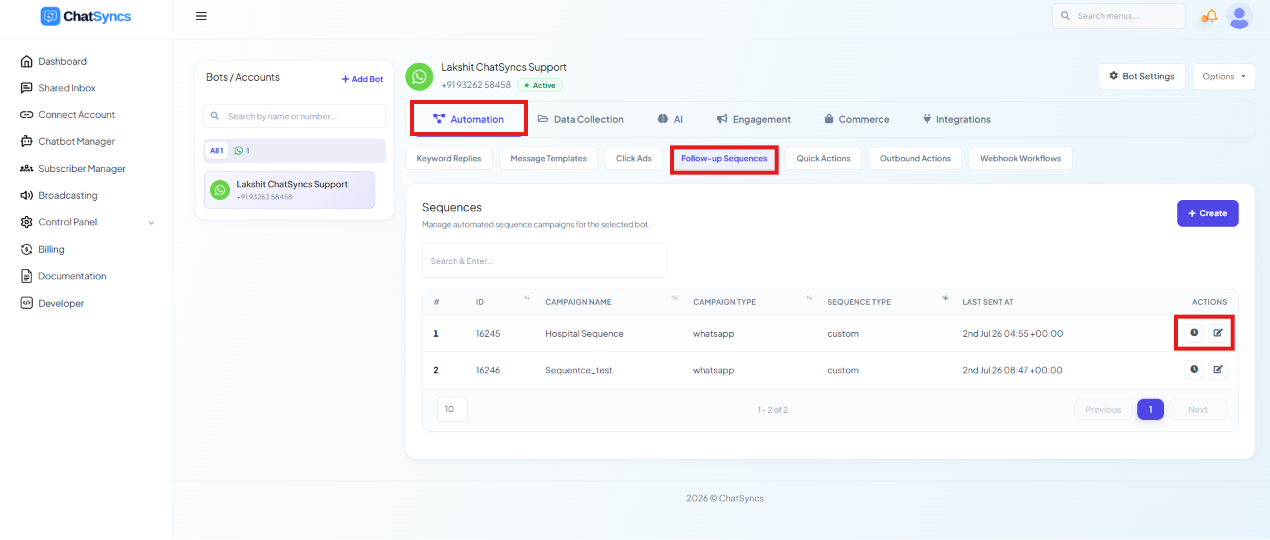This screenshot has height=540, width=1270.
Task: Switch to the Data Collection tab
Action: coord(580,119)
